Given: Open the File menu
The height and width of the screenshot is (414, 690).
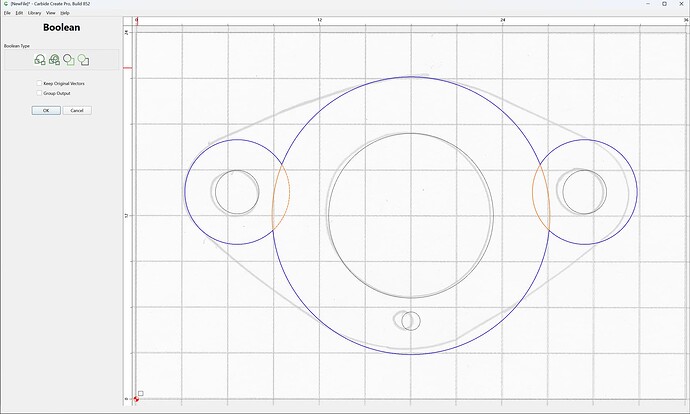Looking at the screenshot, I should (x=7, y=13).
